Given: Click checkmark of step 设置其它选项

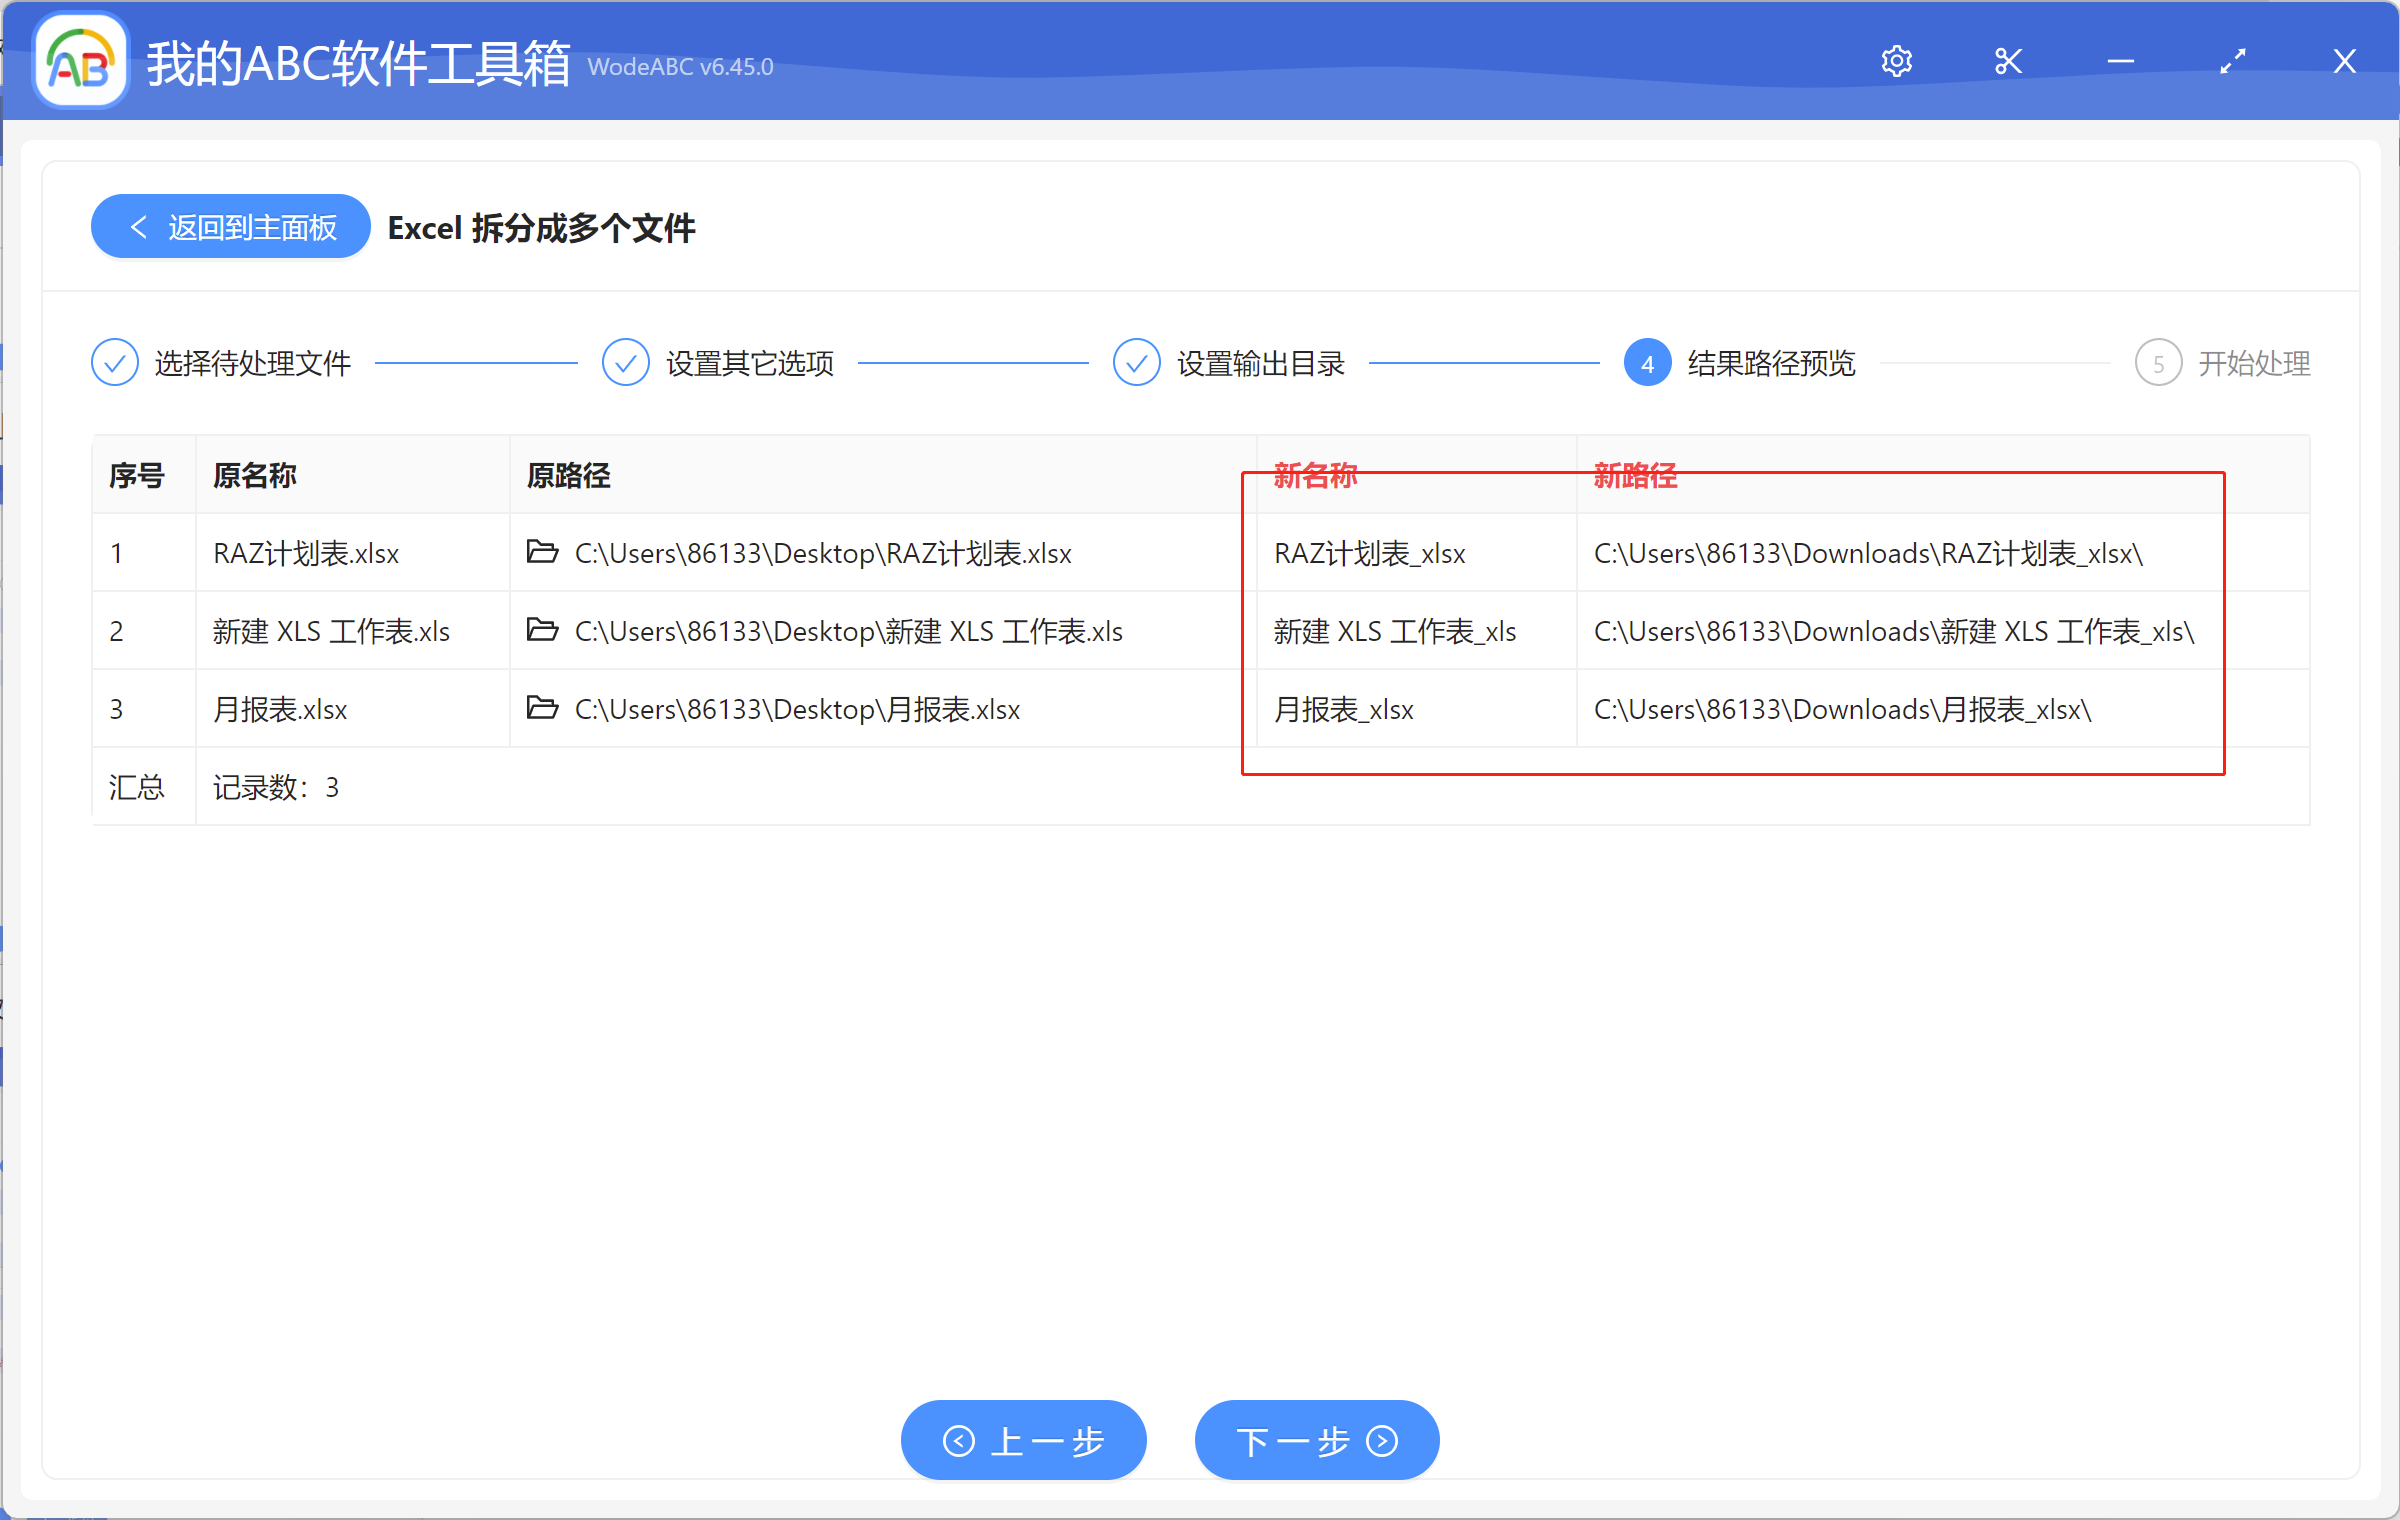Looking at the screenshot, I should [626, 362].
